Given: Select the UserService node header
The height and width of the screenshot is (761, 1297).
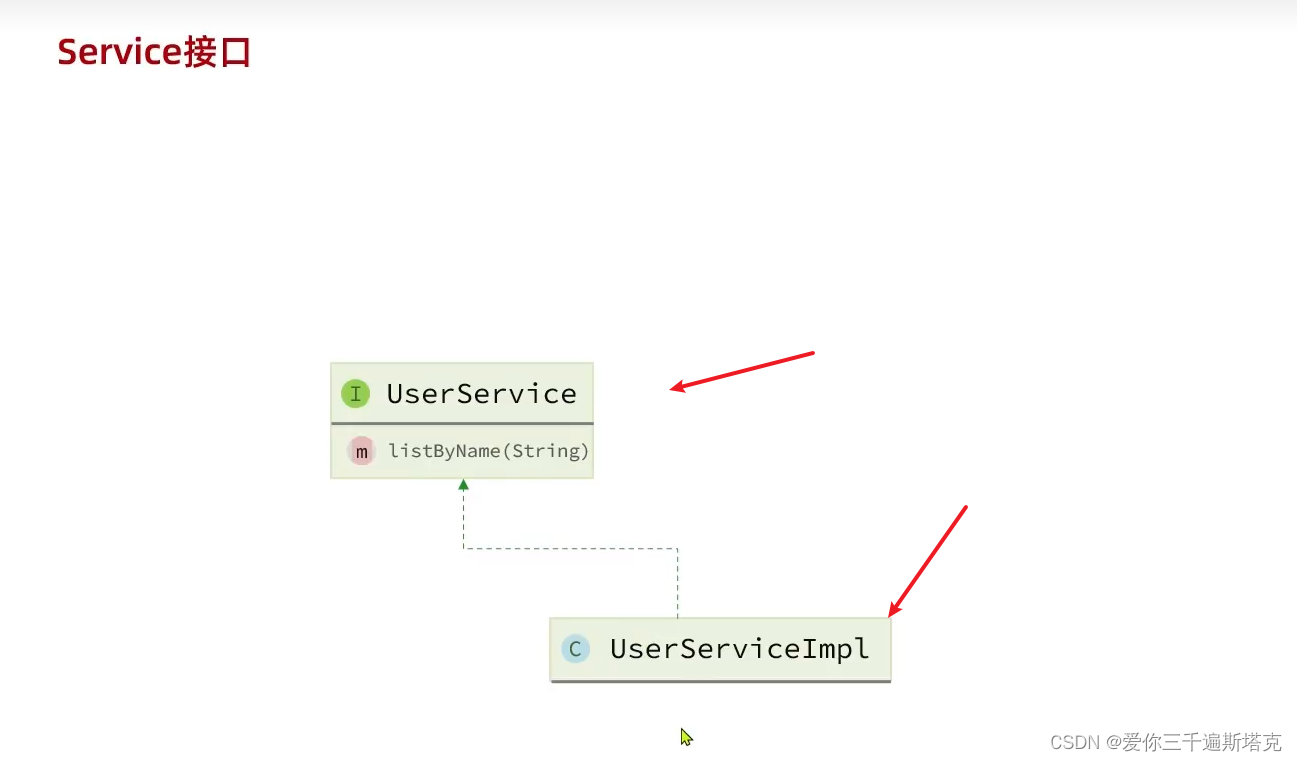Looking at the screenshot, I should pyautogui.click(x=462, y=393).
